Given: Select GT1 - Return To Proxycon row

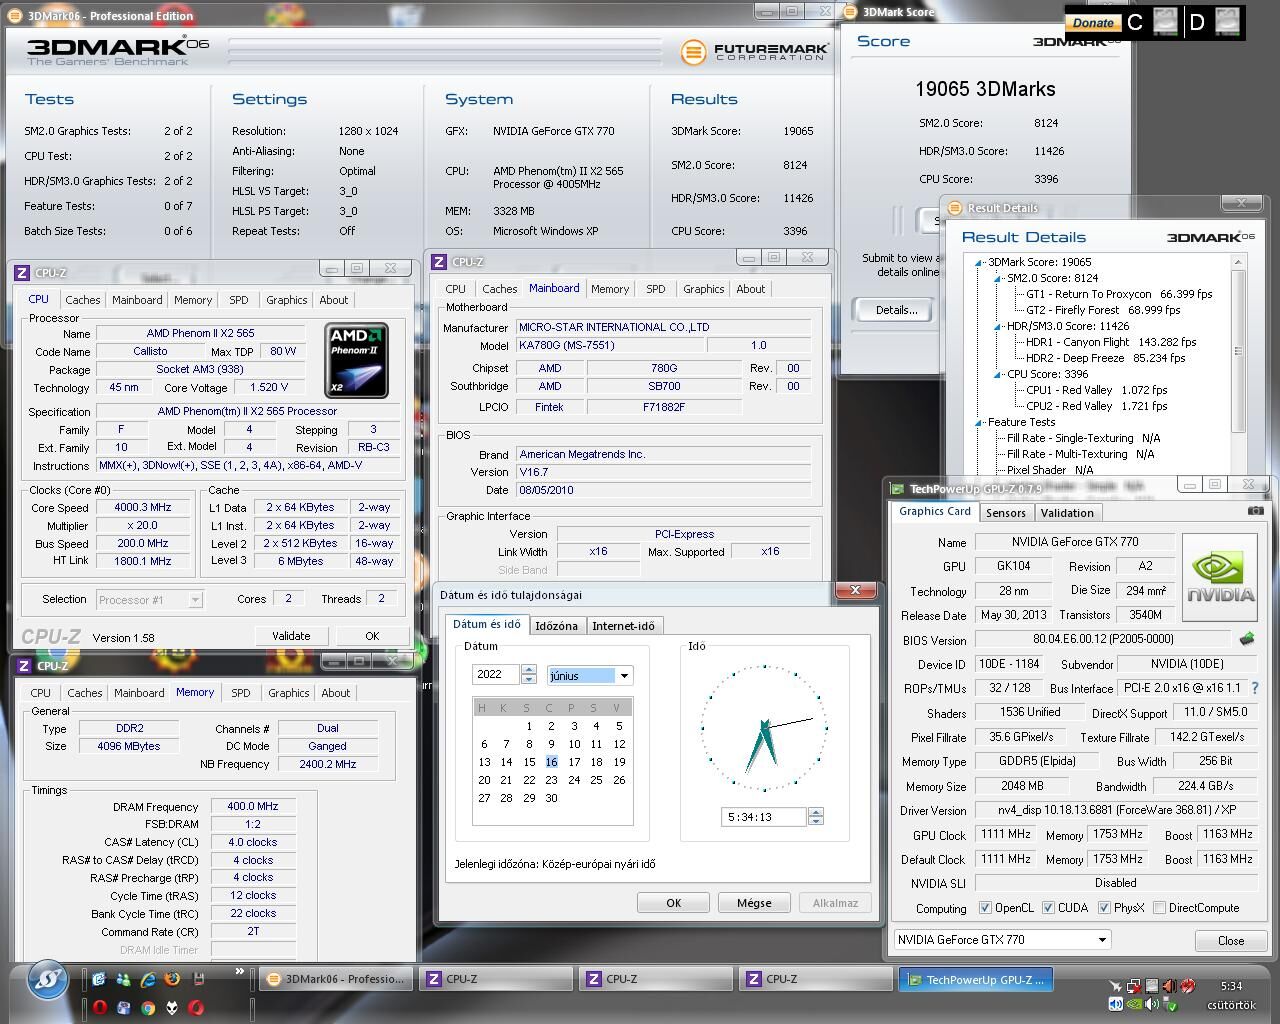Looking at the screenshot, I should click(x=1118, y=294).
